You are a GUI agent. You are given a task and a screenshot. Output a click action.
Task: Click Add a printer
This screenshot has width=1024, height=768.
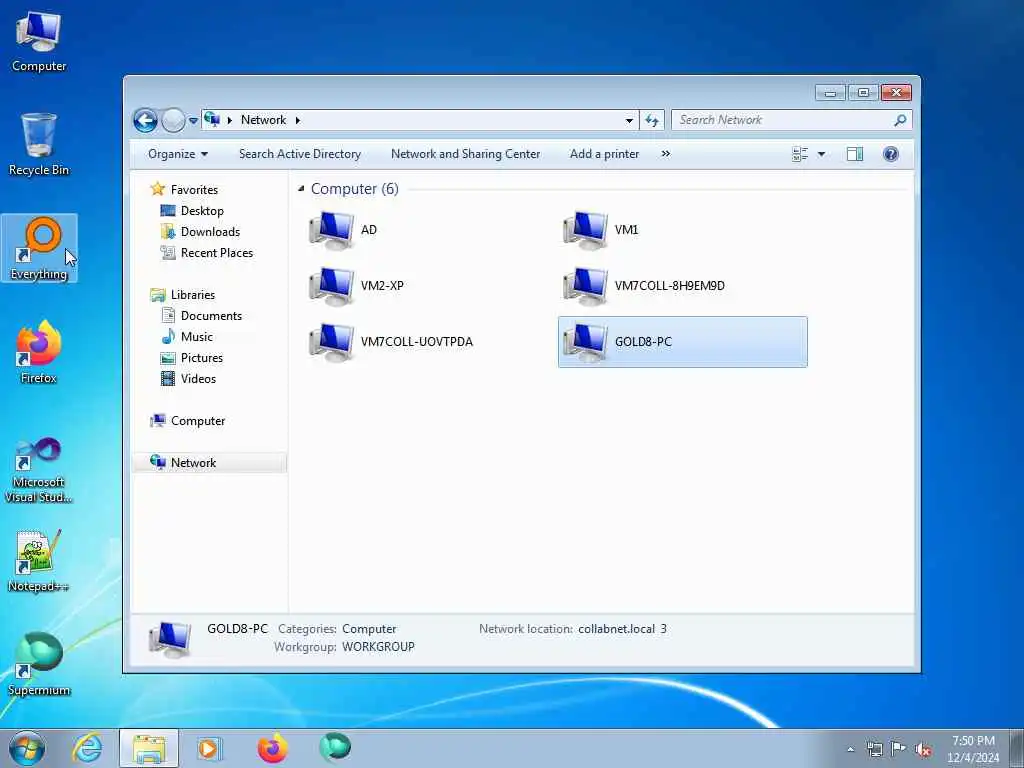(604, 154)
